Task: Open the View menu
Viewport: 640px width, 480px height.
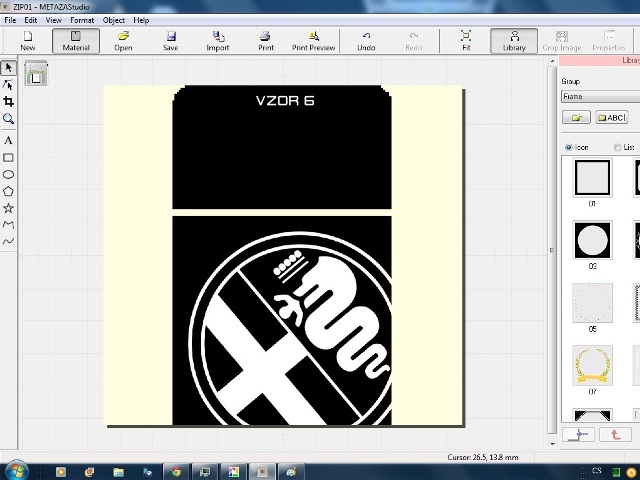Action: click(x=53, y=20)
